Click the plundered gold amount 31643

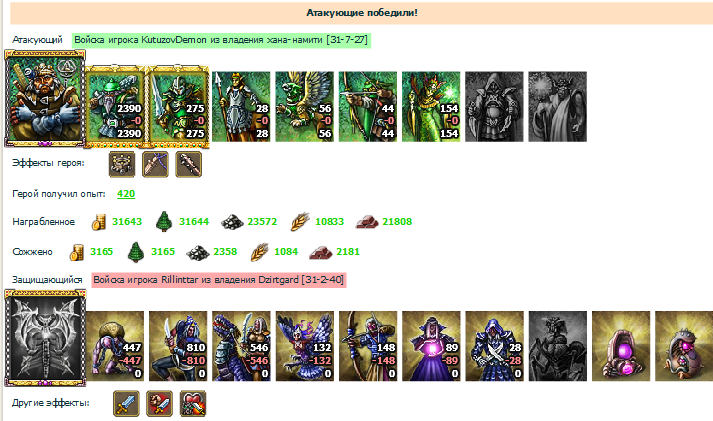[127, 222]
